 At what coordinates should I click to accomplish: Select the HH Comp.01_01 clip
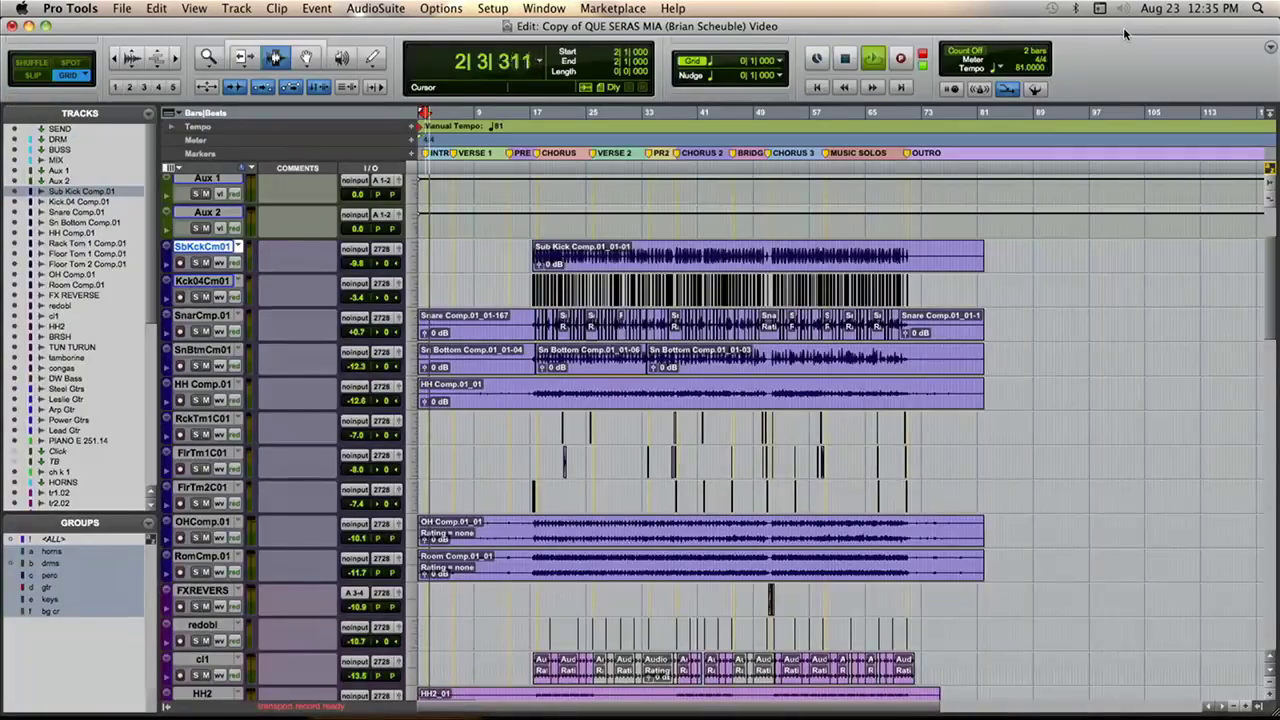[x=701, y=393]
